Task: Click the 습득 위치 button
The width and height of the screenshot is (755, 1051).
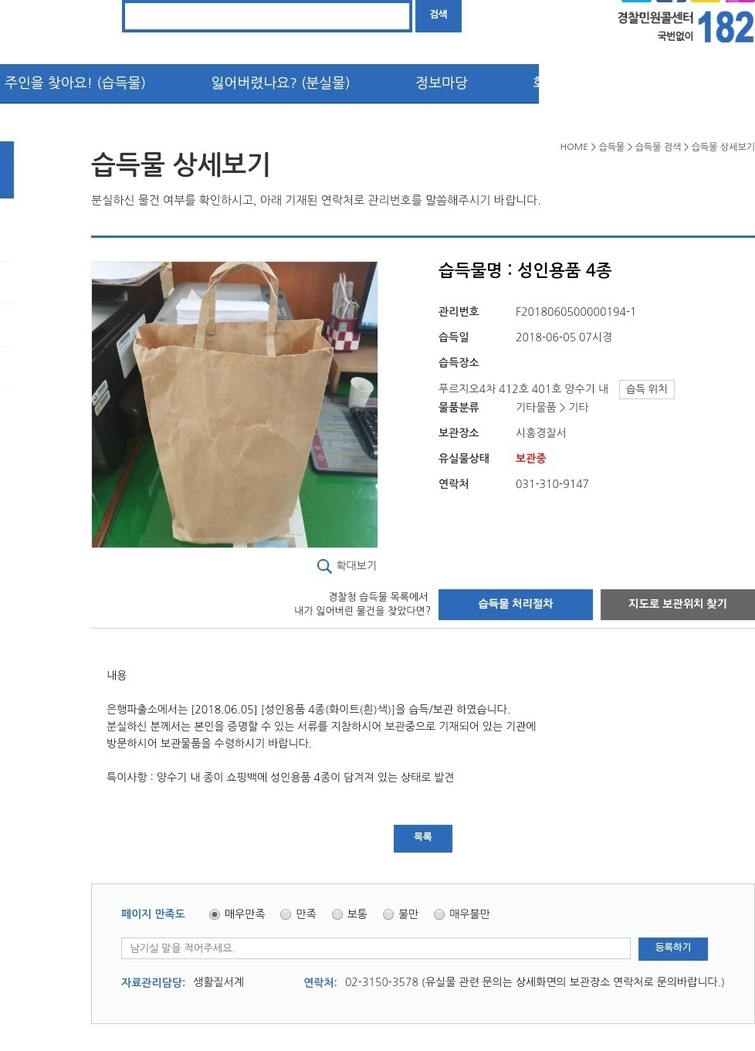Action: tap(646, 389)
